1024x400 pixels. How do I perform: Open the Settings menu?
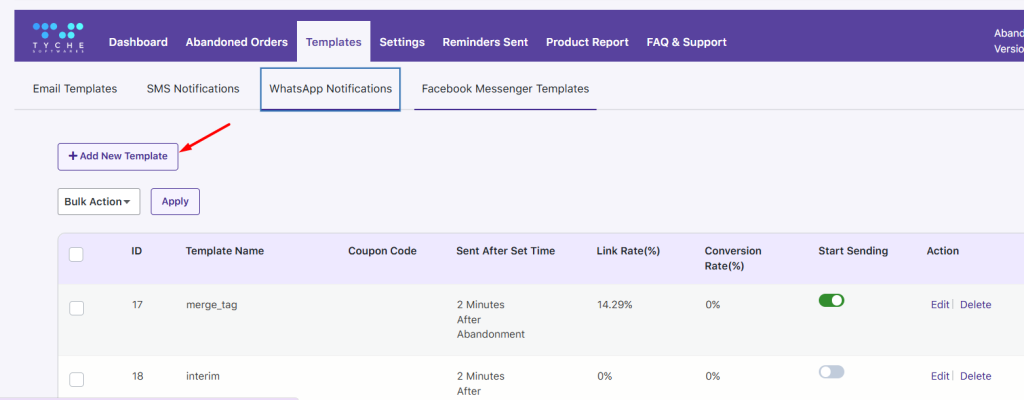(x=402, y=42)
